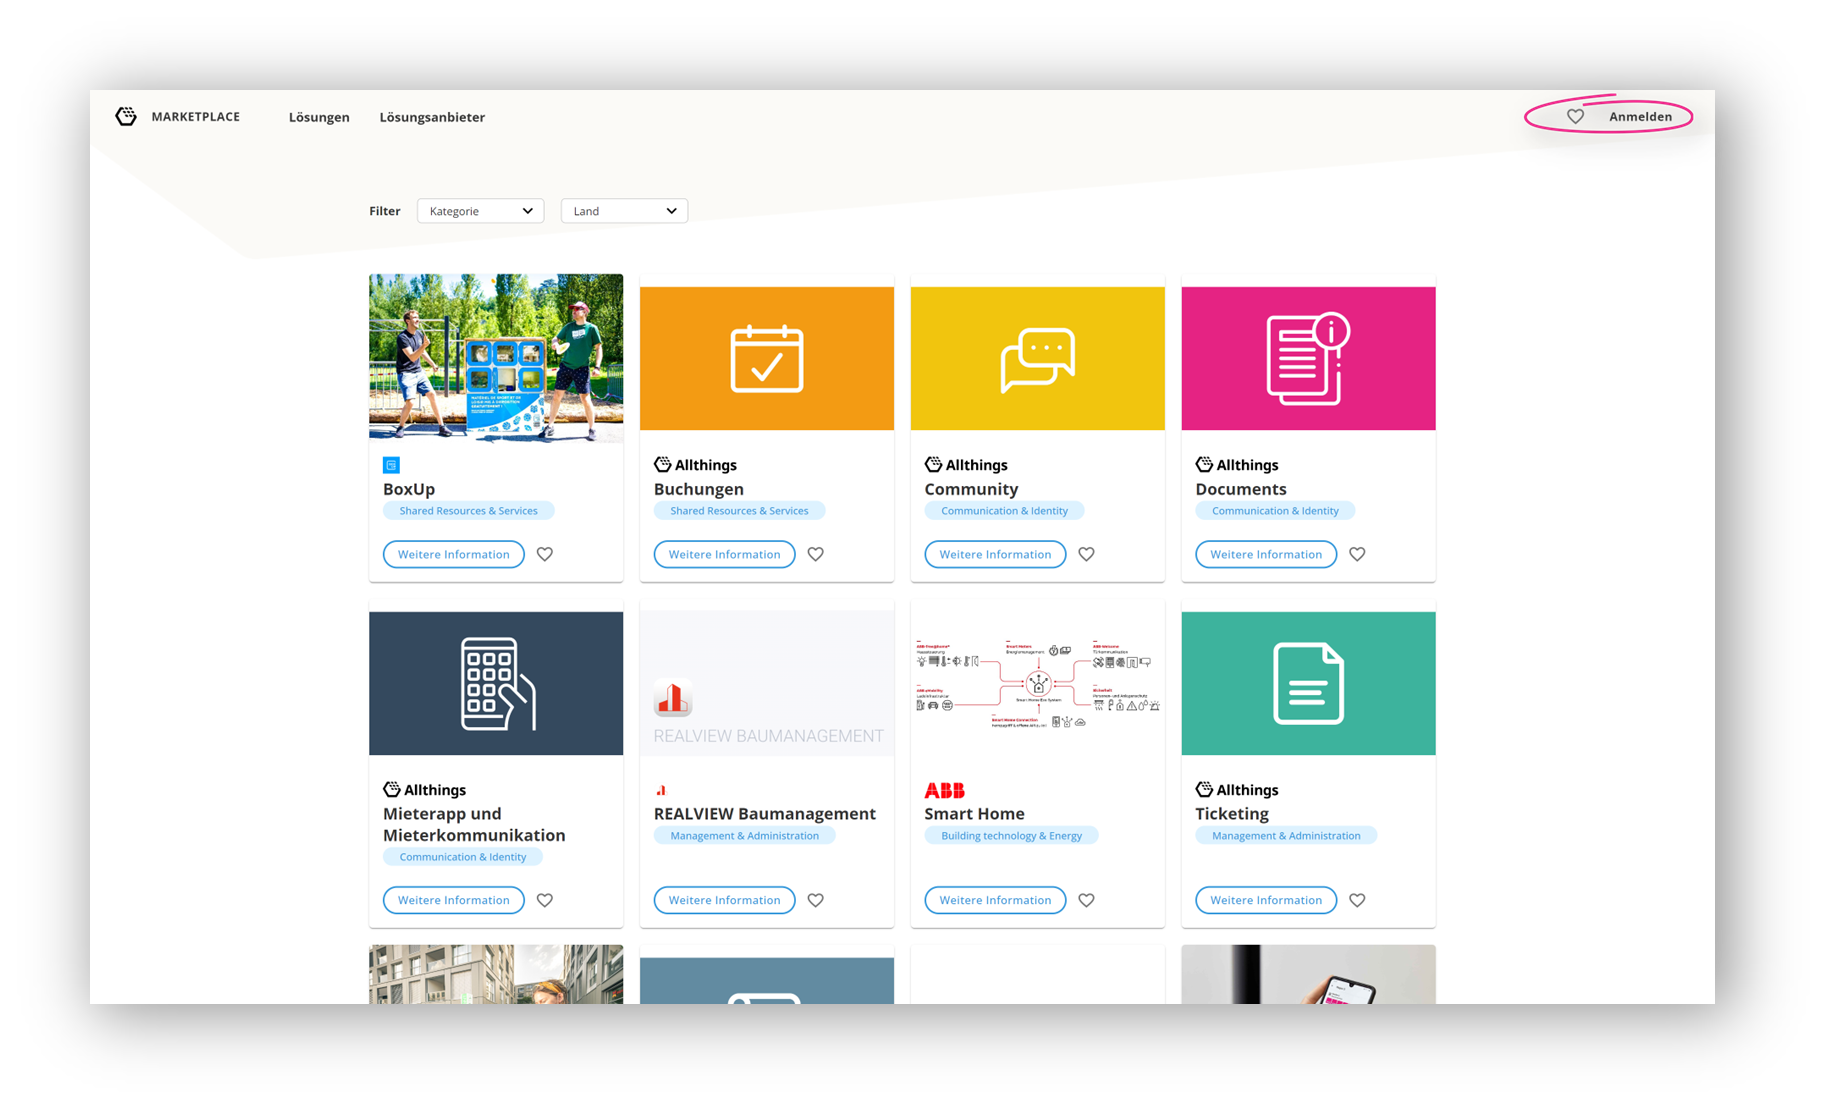Open Weitere Information for REALVIEW Baumanagement
The height and width of the screenshot is (1112, 1830).
coord(725,900)
